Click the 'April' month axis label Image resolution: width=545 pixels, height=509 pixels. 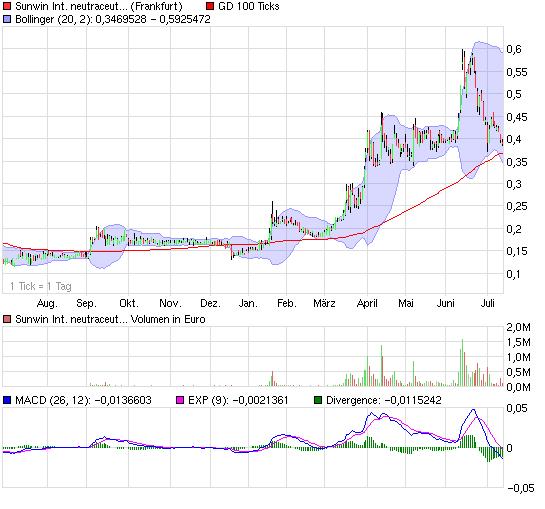click(367, 303)
